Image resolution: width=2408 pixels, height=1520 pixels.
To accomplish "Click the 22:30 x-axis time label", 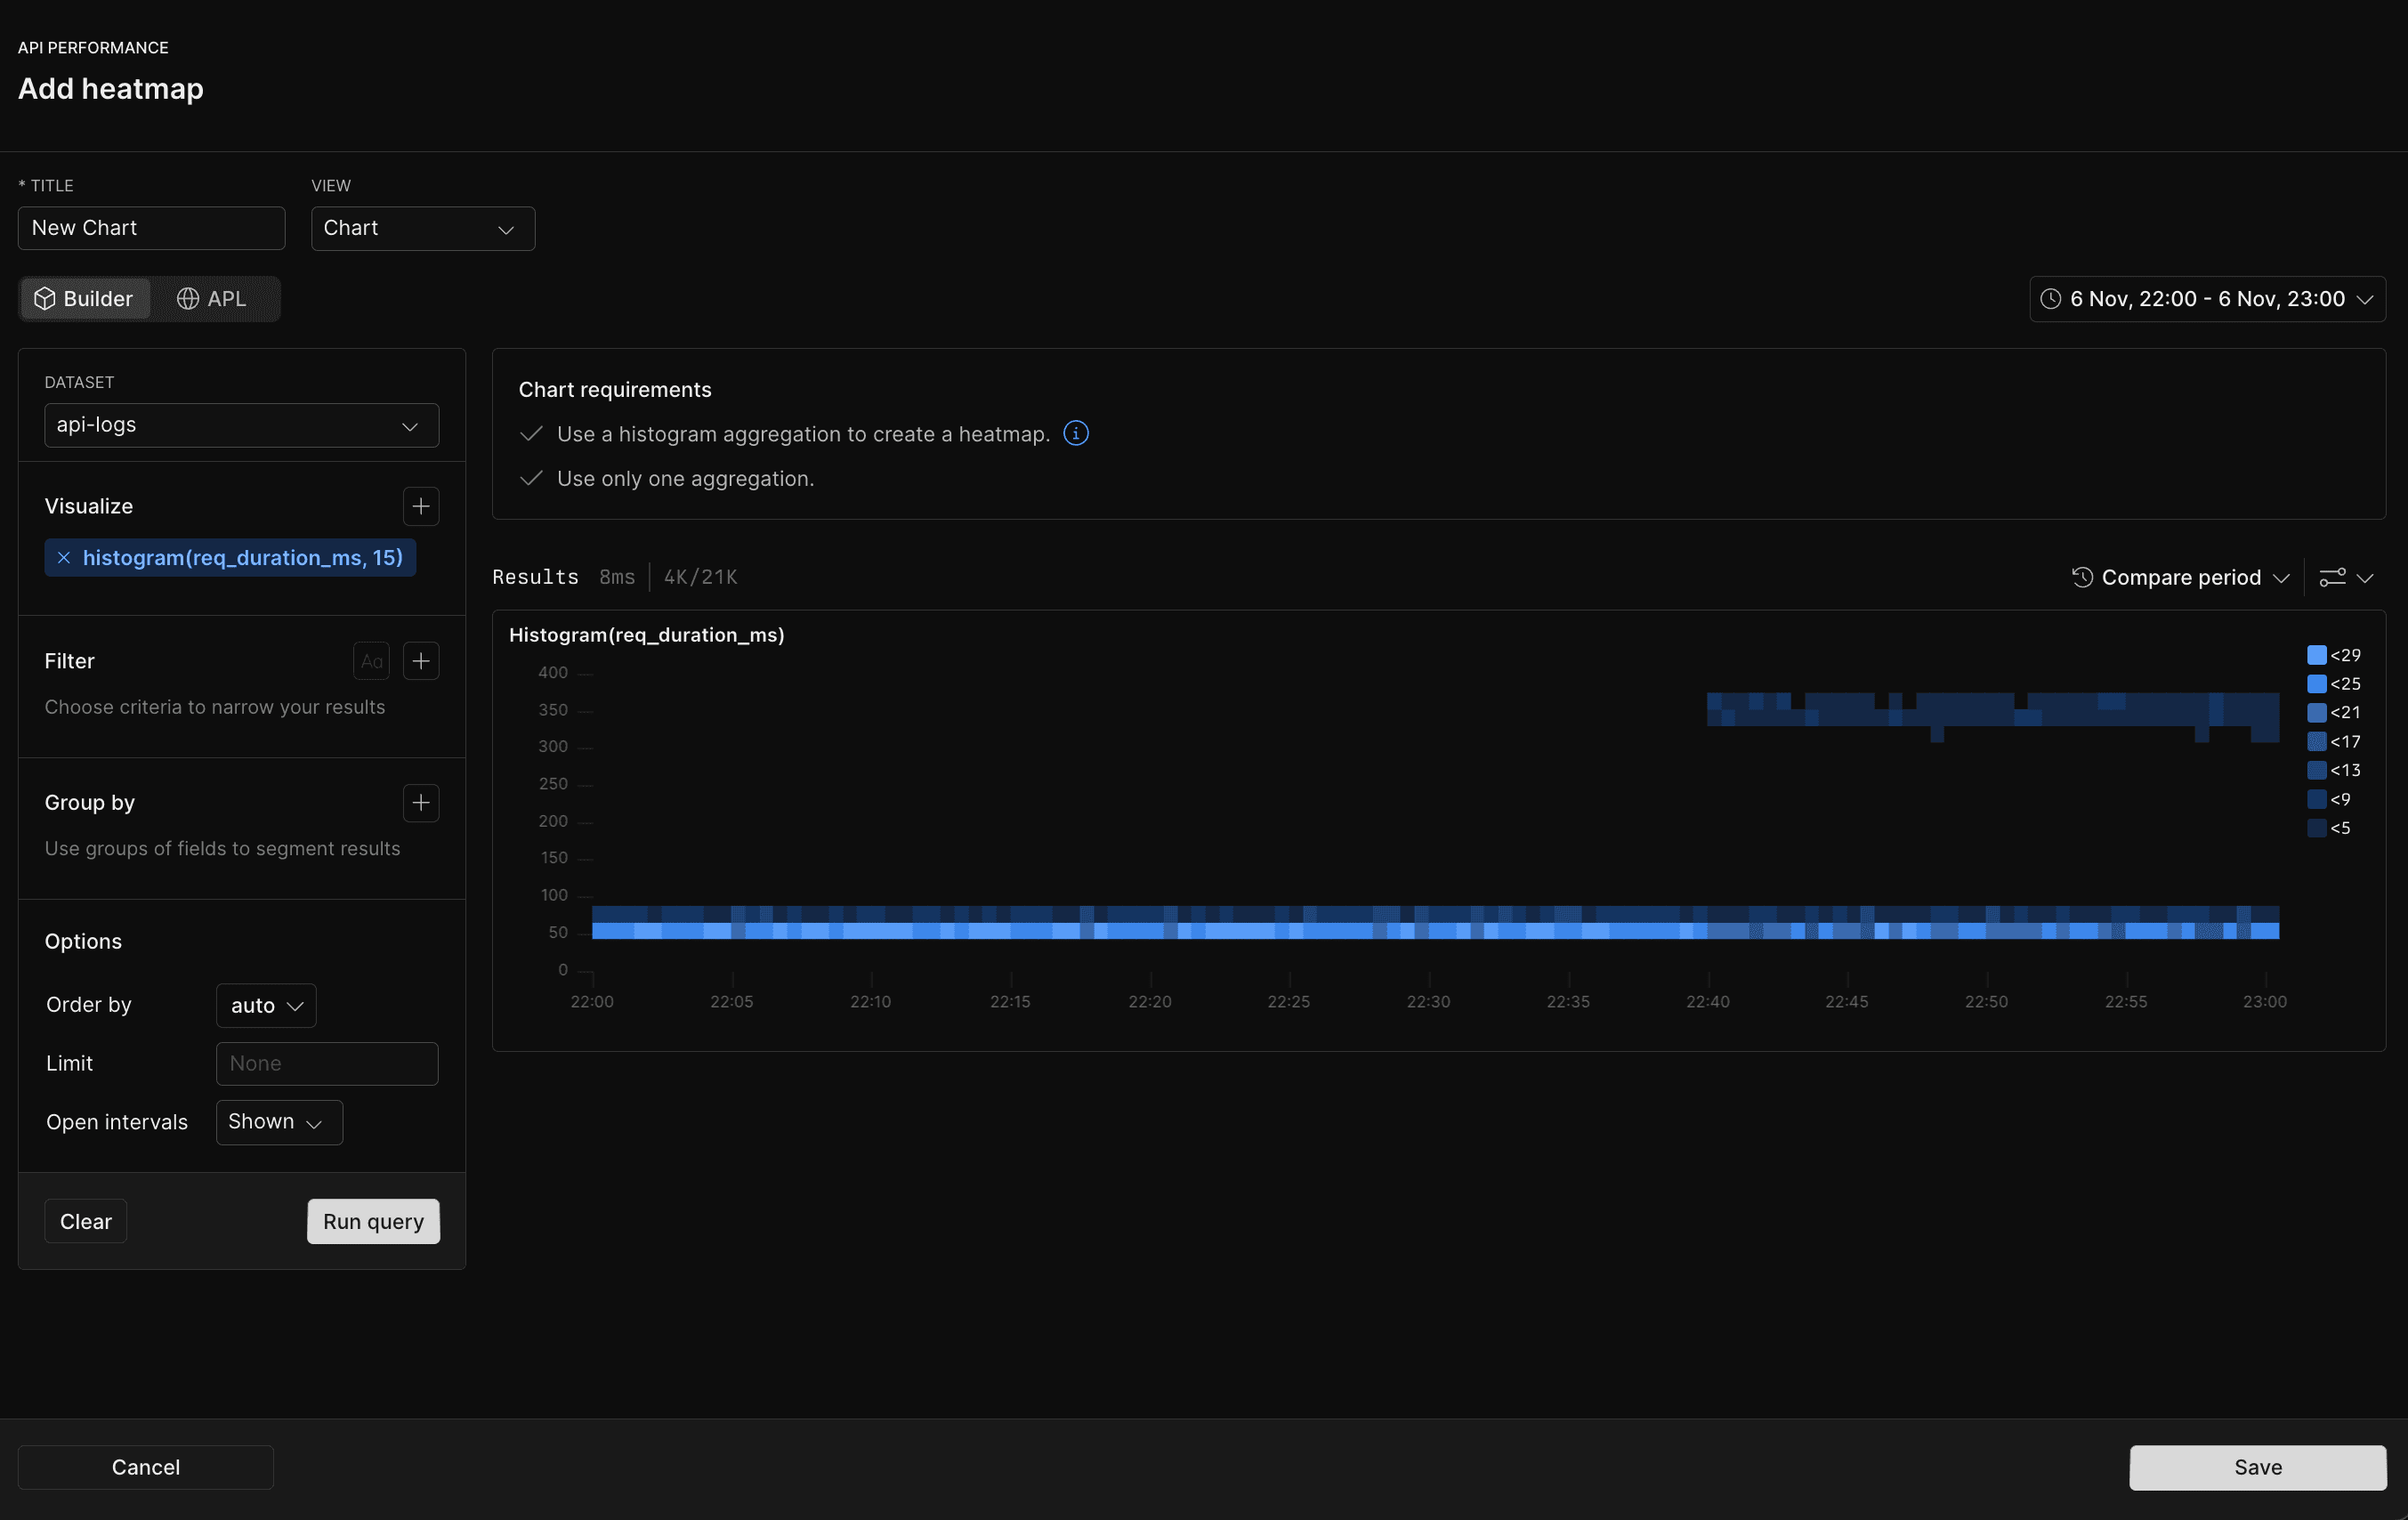I will click(x=1428, y=1002).
